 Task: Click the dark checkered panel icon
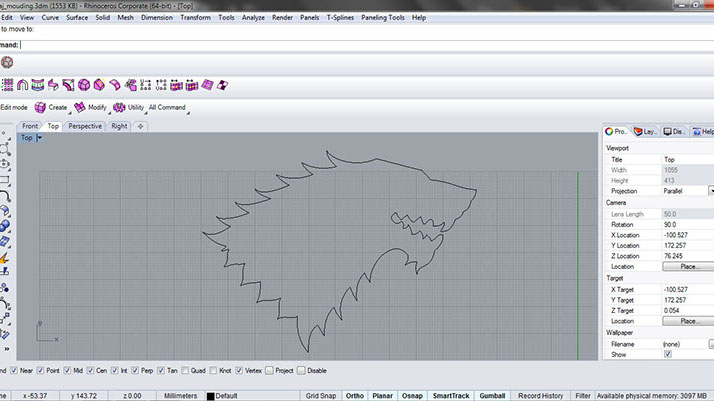[x=222, y=85]
